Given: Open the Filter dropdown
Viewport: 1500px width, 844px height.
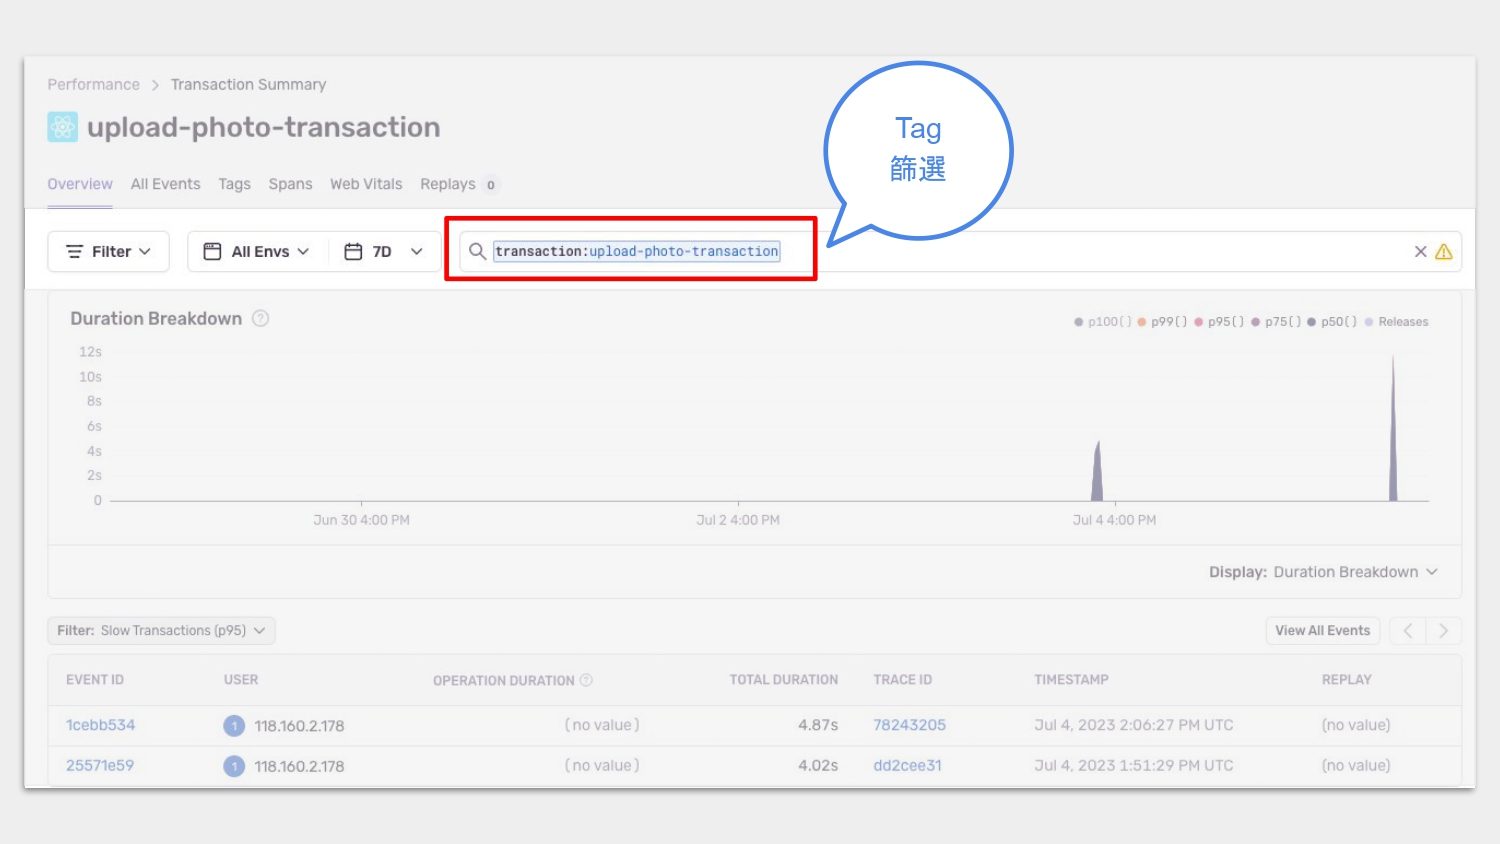Looking at the screenshot, I should (x=108, y=252).
